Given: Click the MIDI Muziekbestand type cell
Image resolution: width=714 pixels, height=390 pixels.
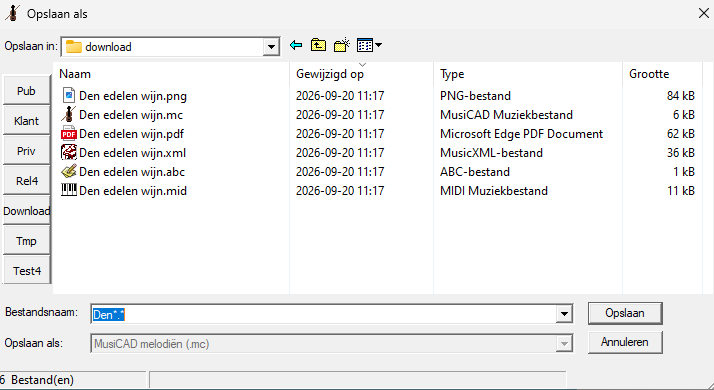Looking at the screenshot, I should pyautogui.click(x=494, y=191).
